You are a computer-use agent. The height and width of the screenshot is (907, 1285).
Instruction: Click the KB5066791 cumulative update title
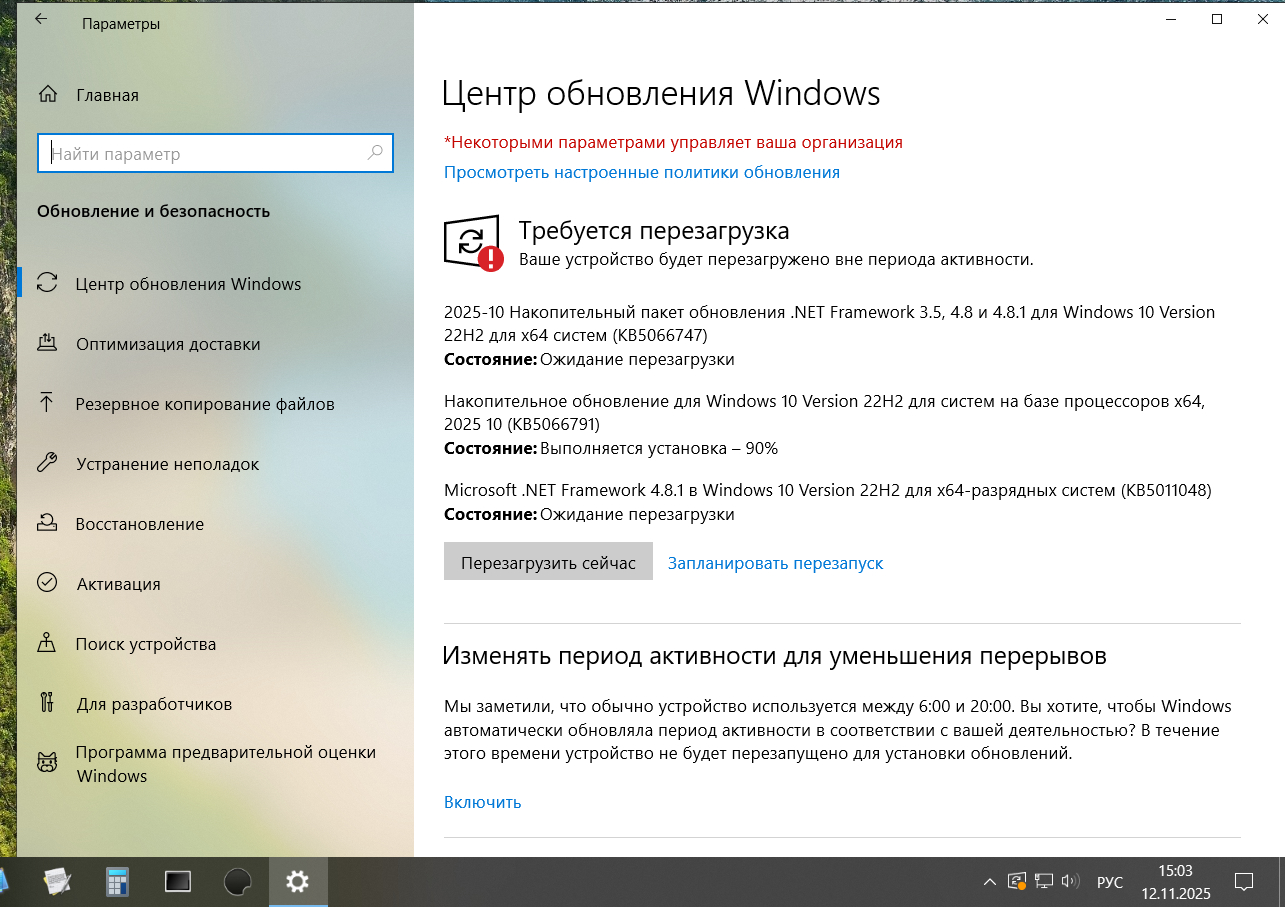pos(825,412)
